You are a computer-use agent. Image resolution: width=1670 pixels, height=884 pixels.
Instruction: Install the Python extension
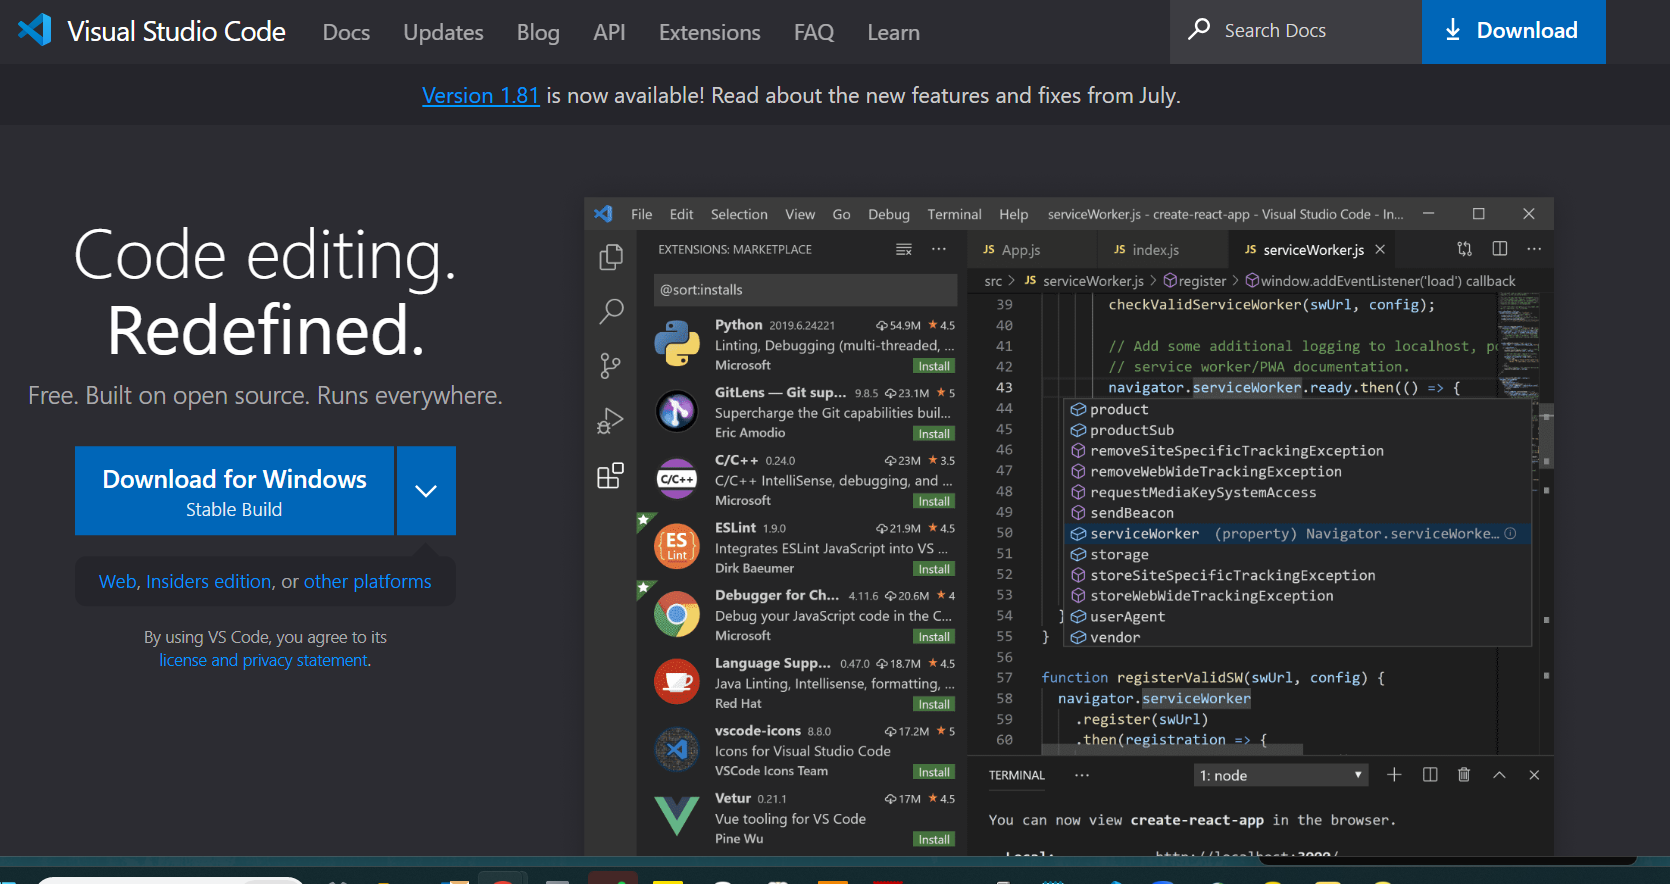(x=934, y=366)
